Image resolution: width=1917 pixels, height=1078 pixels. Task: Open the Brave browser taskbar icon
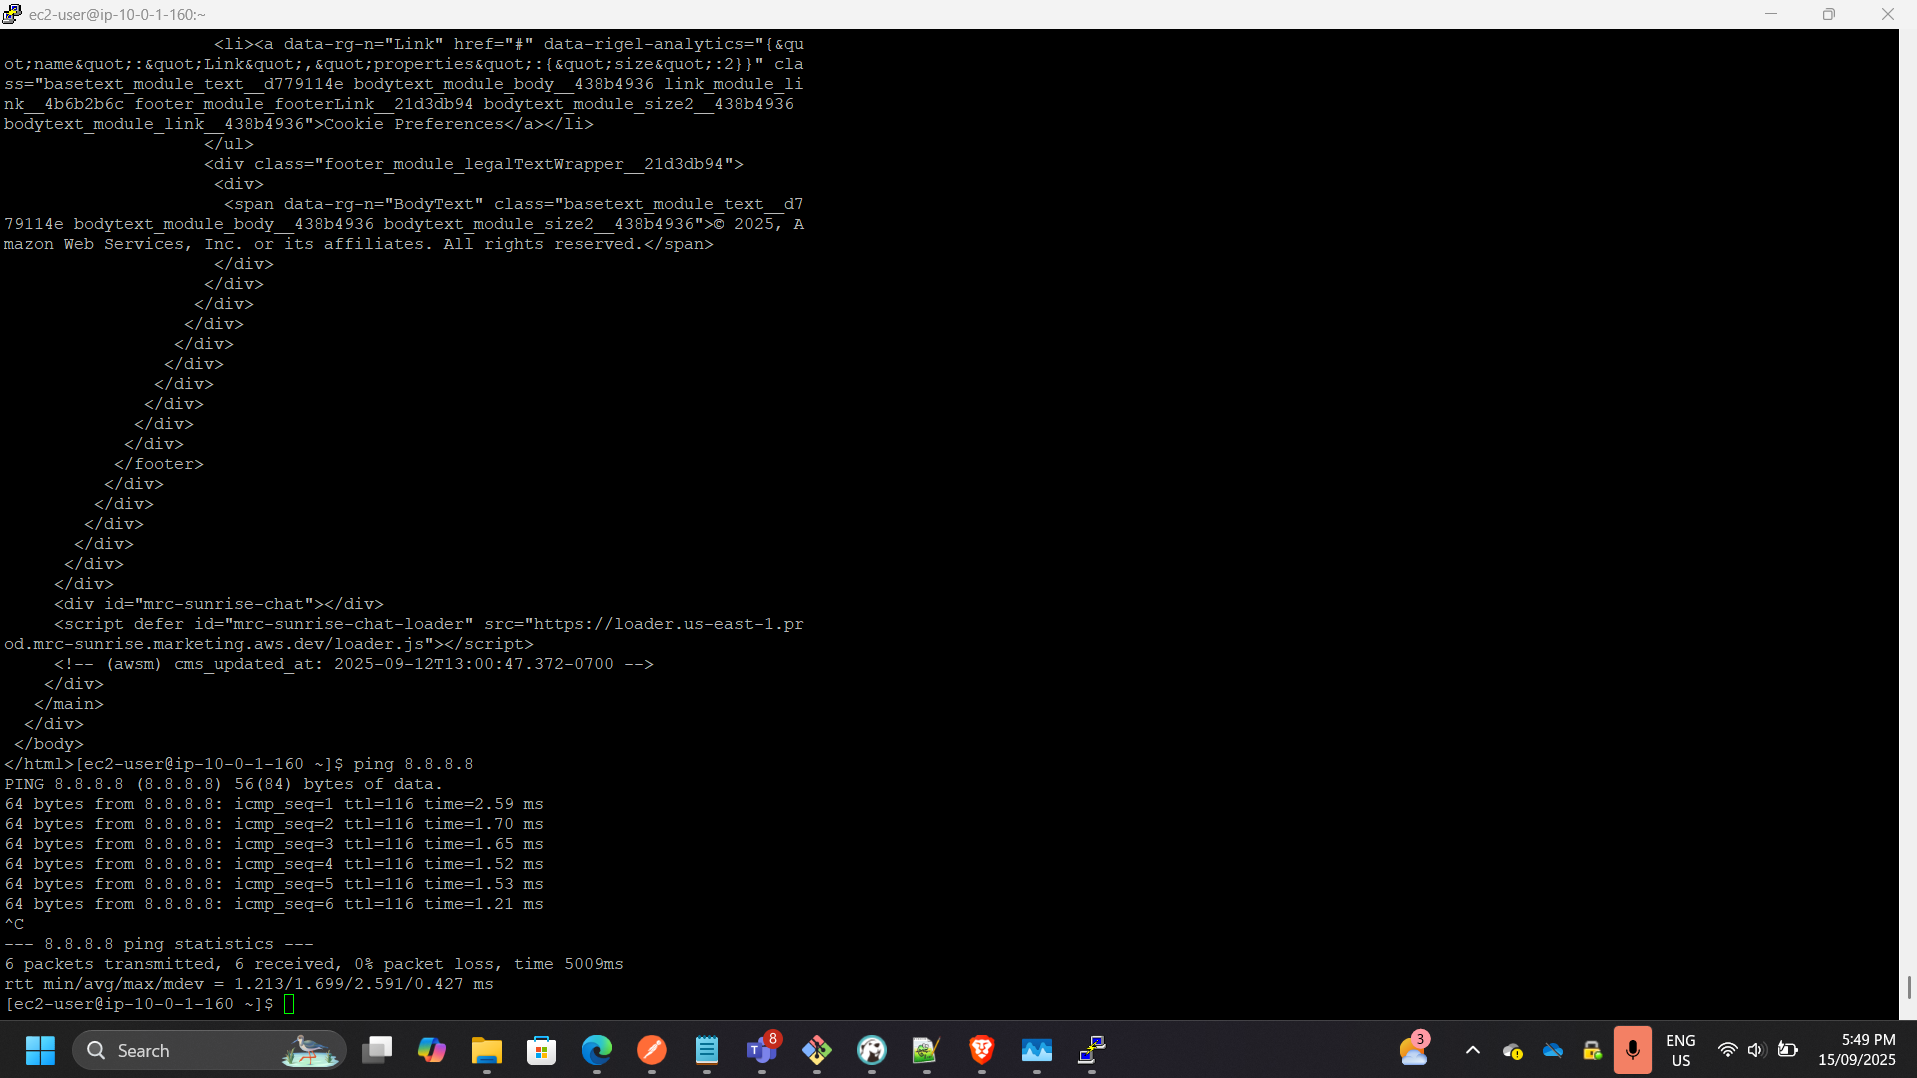[x=982, y=1050]
